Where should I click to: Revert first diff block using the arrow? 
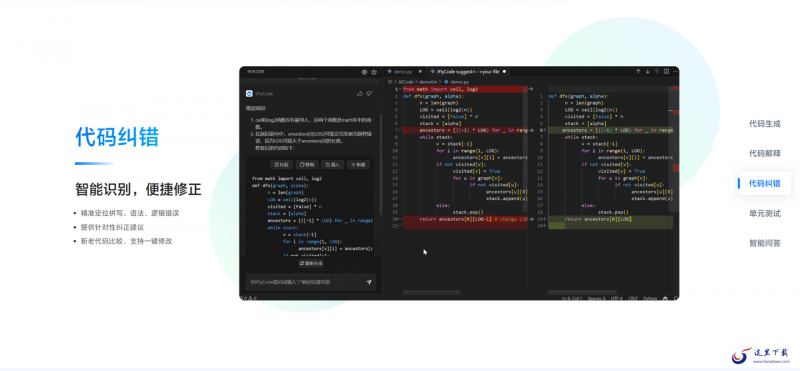tap(531, 89)
